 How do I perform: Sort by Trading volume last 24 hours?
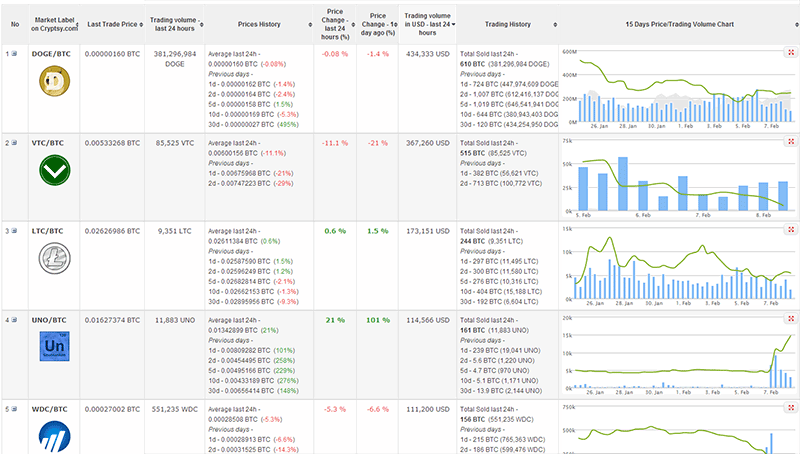(x=174, y=24)
